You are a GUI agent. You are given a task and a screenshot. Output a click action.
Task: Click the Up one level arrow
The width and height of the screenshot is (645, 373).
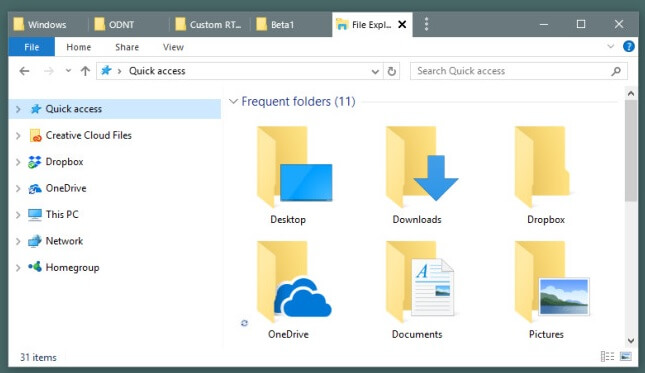[85, 71]
